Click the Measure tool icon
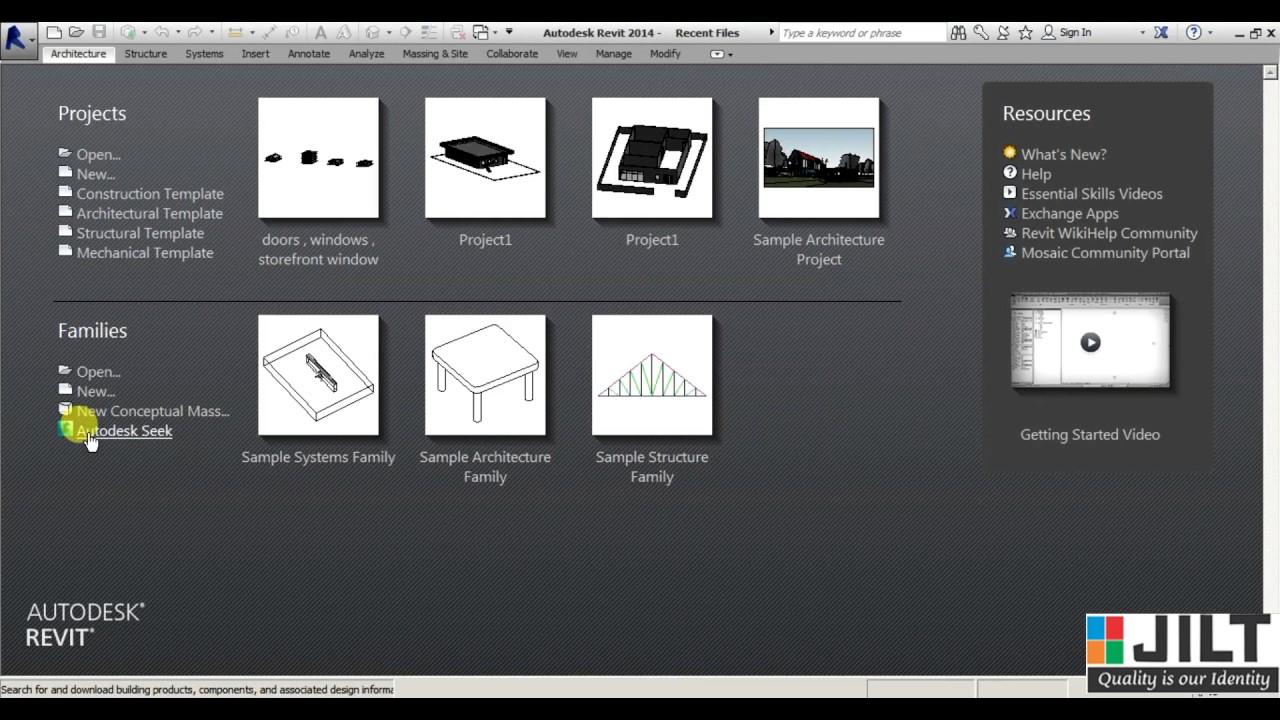The height and width of the screenshot is (720, 1280). pos(270,32)
